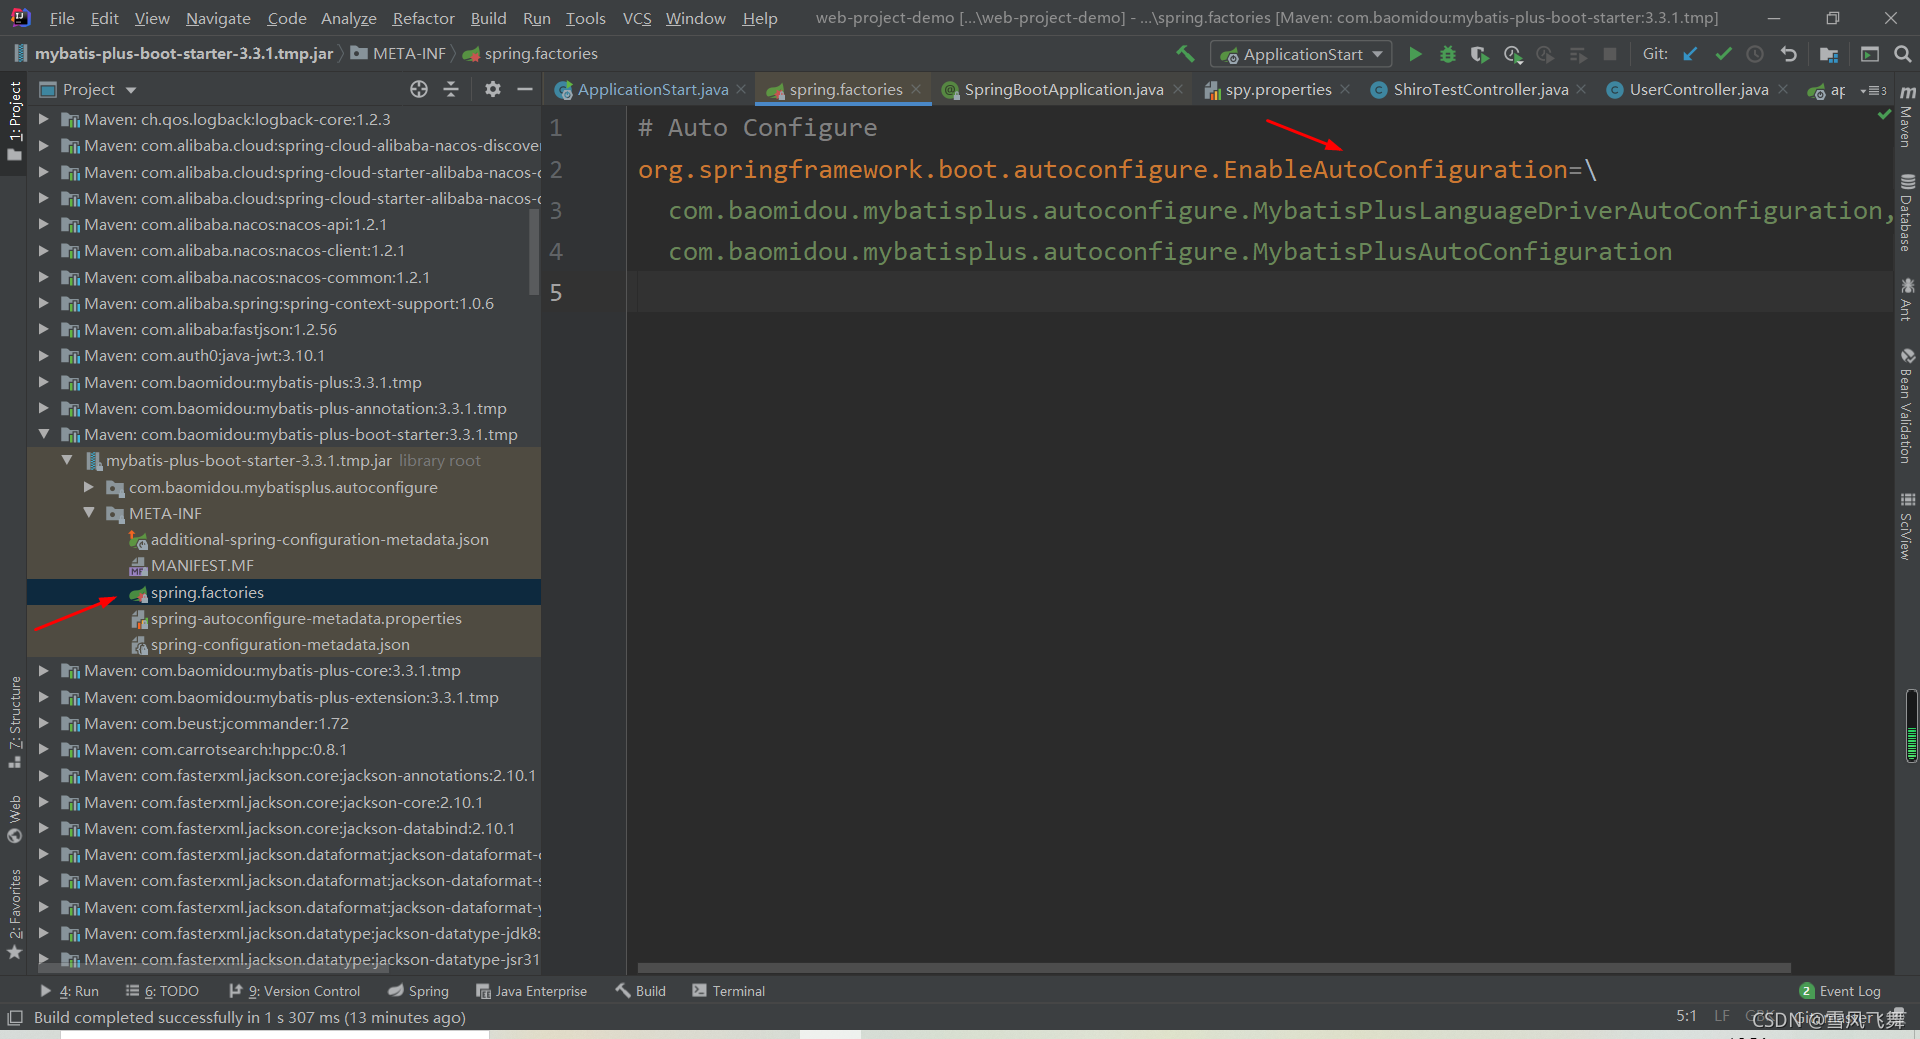Open the Build tool window
Viewport: 1920px width, 1039px height.
(641, 991)
